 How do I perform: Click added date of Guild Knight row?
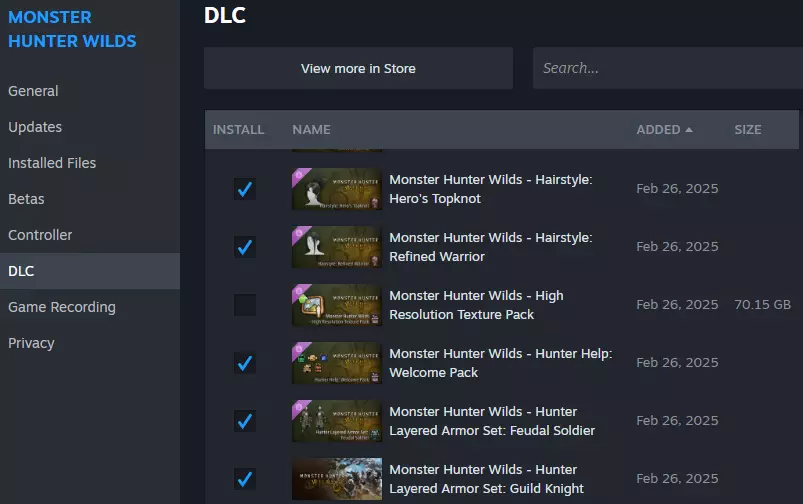coord(677,478)
